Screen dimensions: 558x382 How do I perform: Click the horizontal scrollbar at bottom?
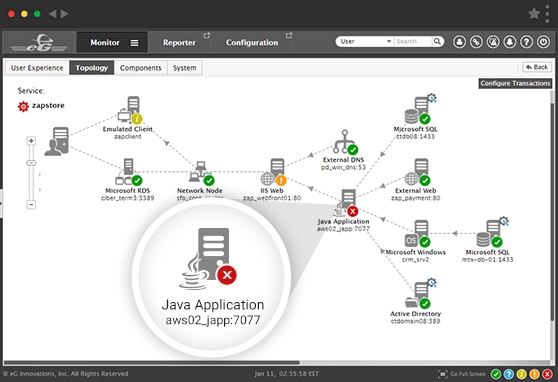pos(151,363)
